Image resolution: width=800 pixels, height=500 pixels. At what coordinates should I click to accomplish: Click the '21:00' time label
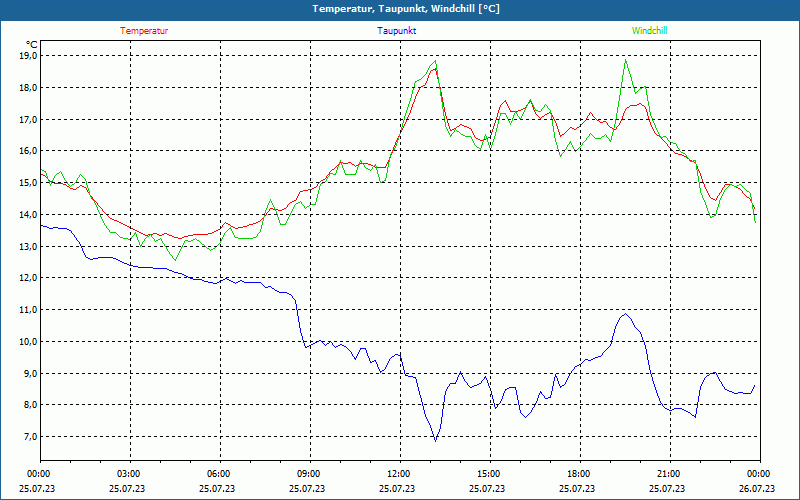[670, 474]
